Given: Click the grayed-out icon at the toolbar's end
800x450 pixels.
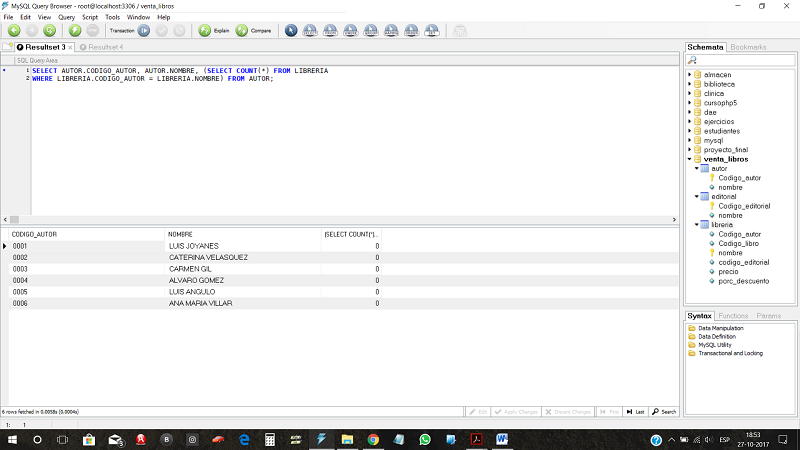Looking at the screenshot, I should (460, 31).
